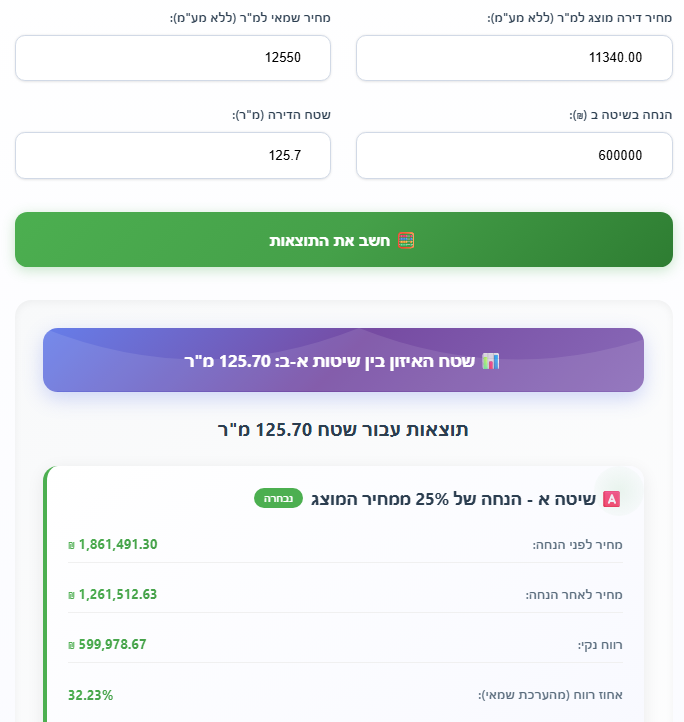Focus the displayed price field showing 11340.00
The image size is (684, 722).
click(x=514, y=58)
